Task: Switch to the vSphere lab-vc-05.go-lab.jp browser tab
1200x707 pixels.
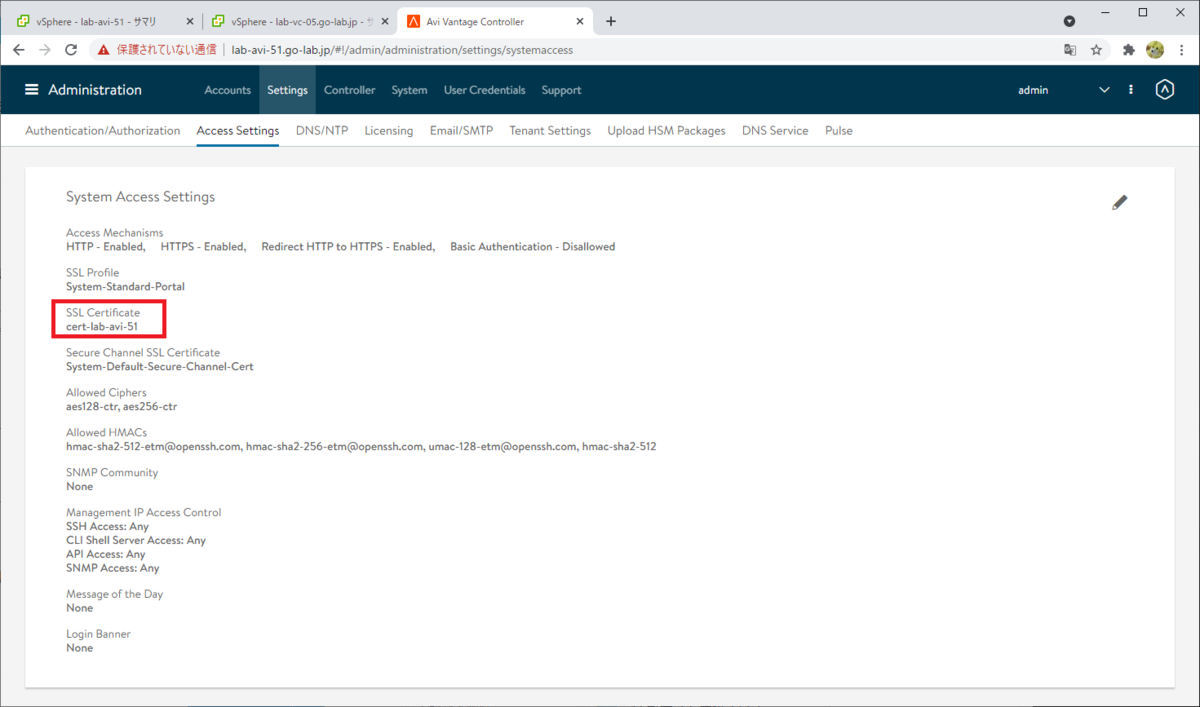Action: pos(299,21)
